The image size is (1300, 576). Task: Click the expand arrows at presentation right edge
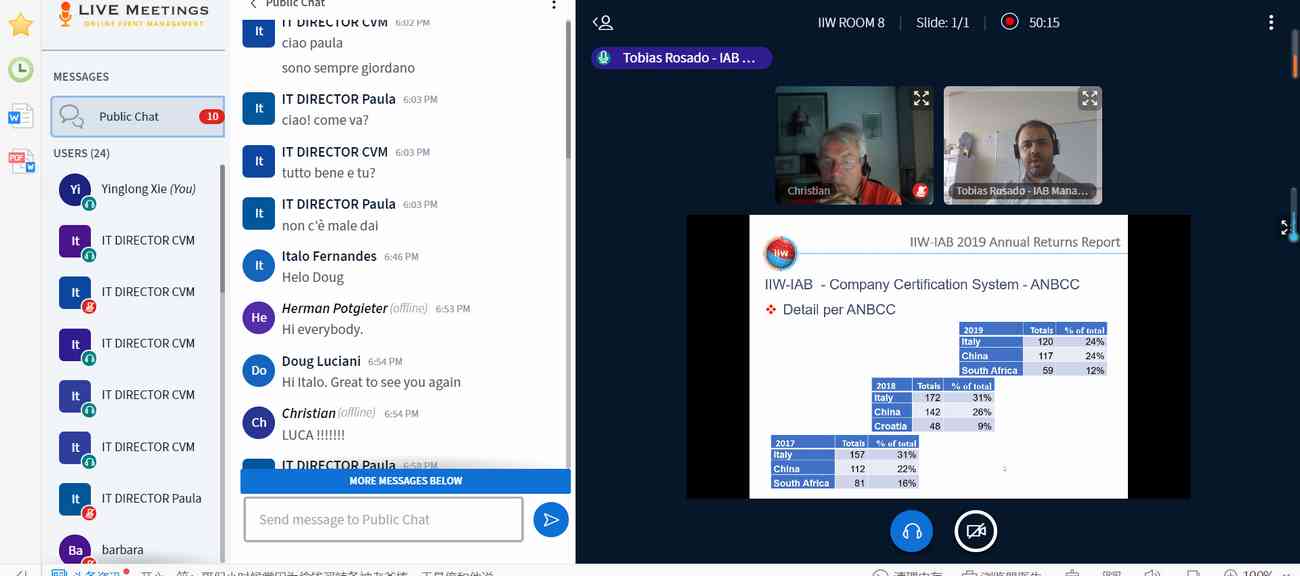coord(1286,228)
